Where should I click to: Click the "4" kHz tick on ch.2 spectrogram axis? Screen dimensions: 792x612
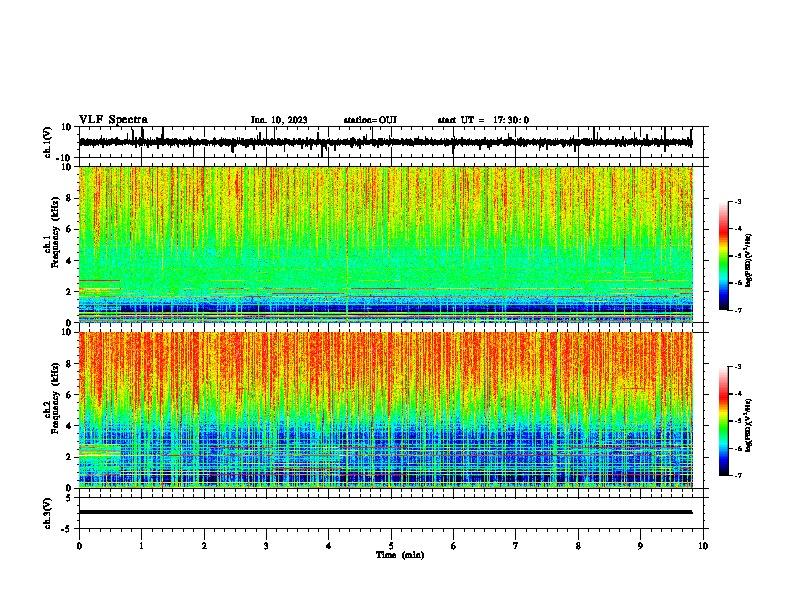point(69,426)
